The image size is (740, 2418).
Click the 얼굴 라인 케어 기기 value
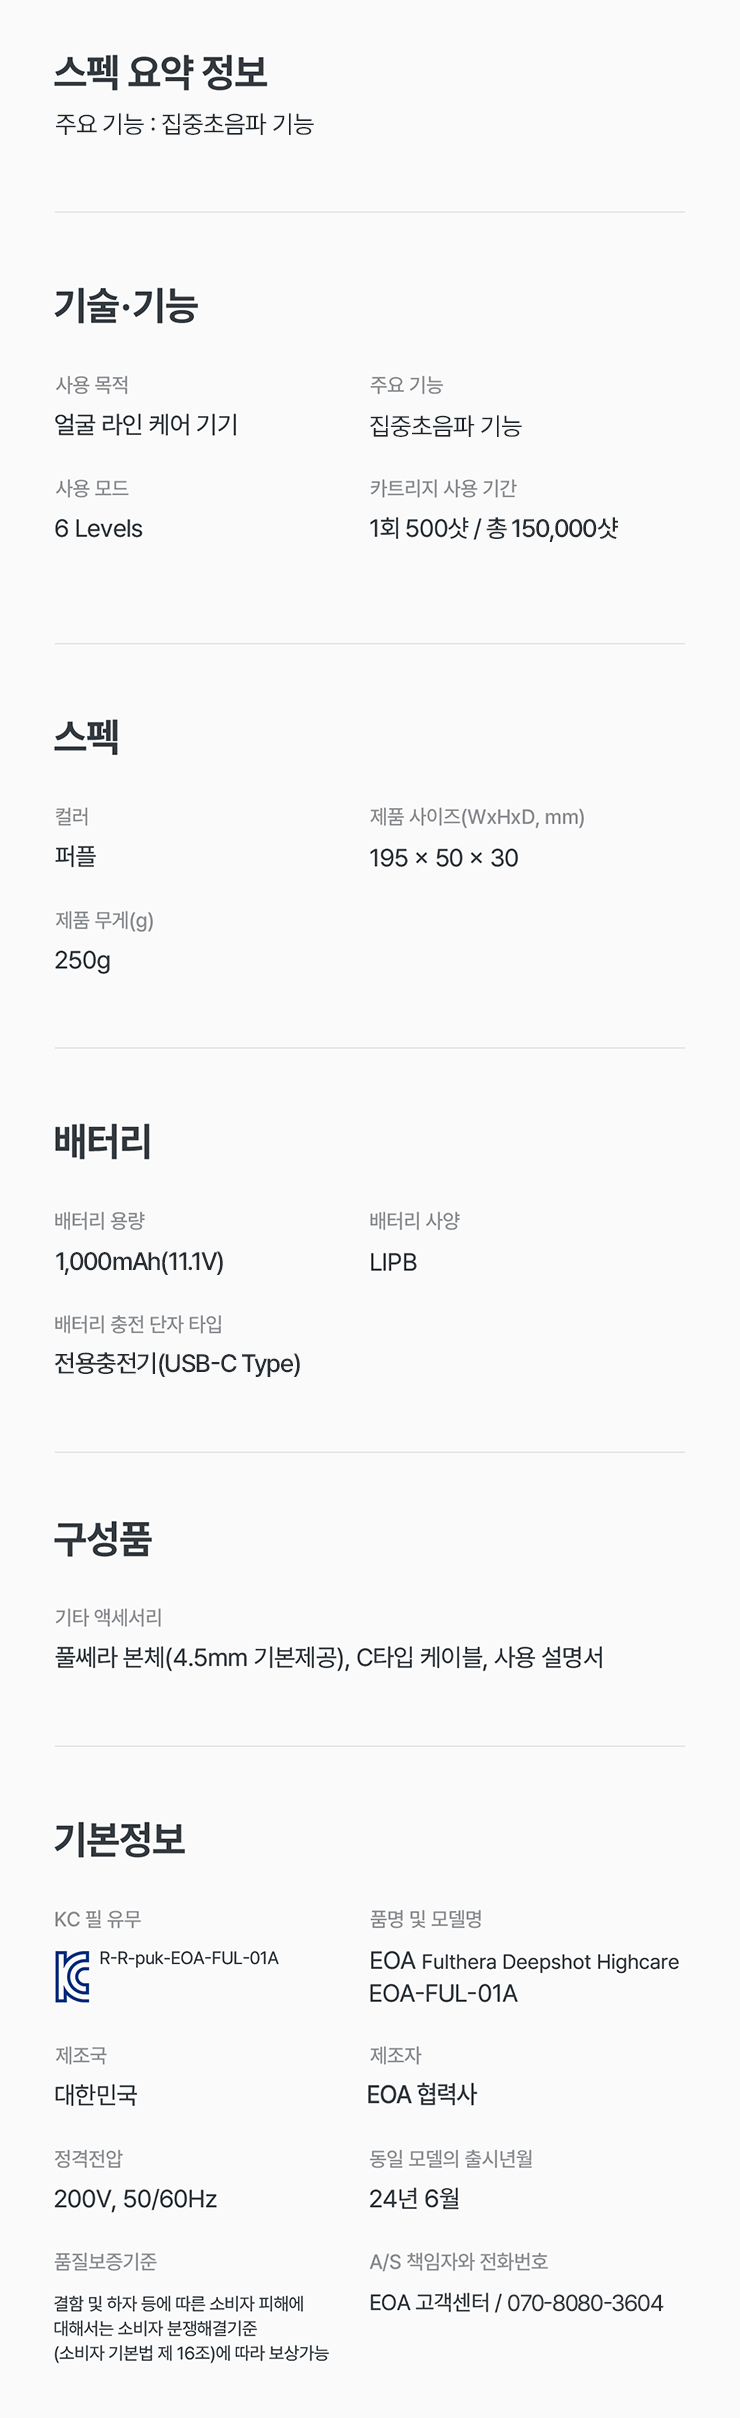point(146,425)
